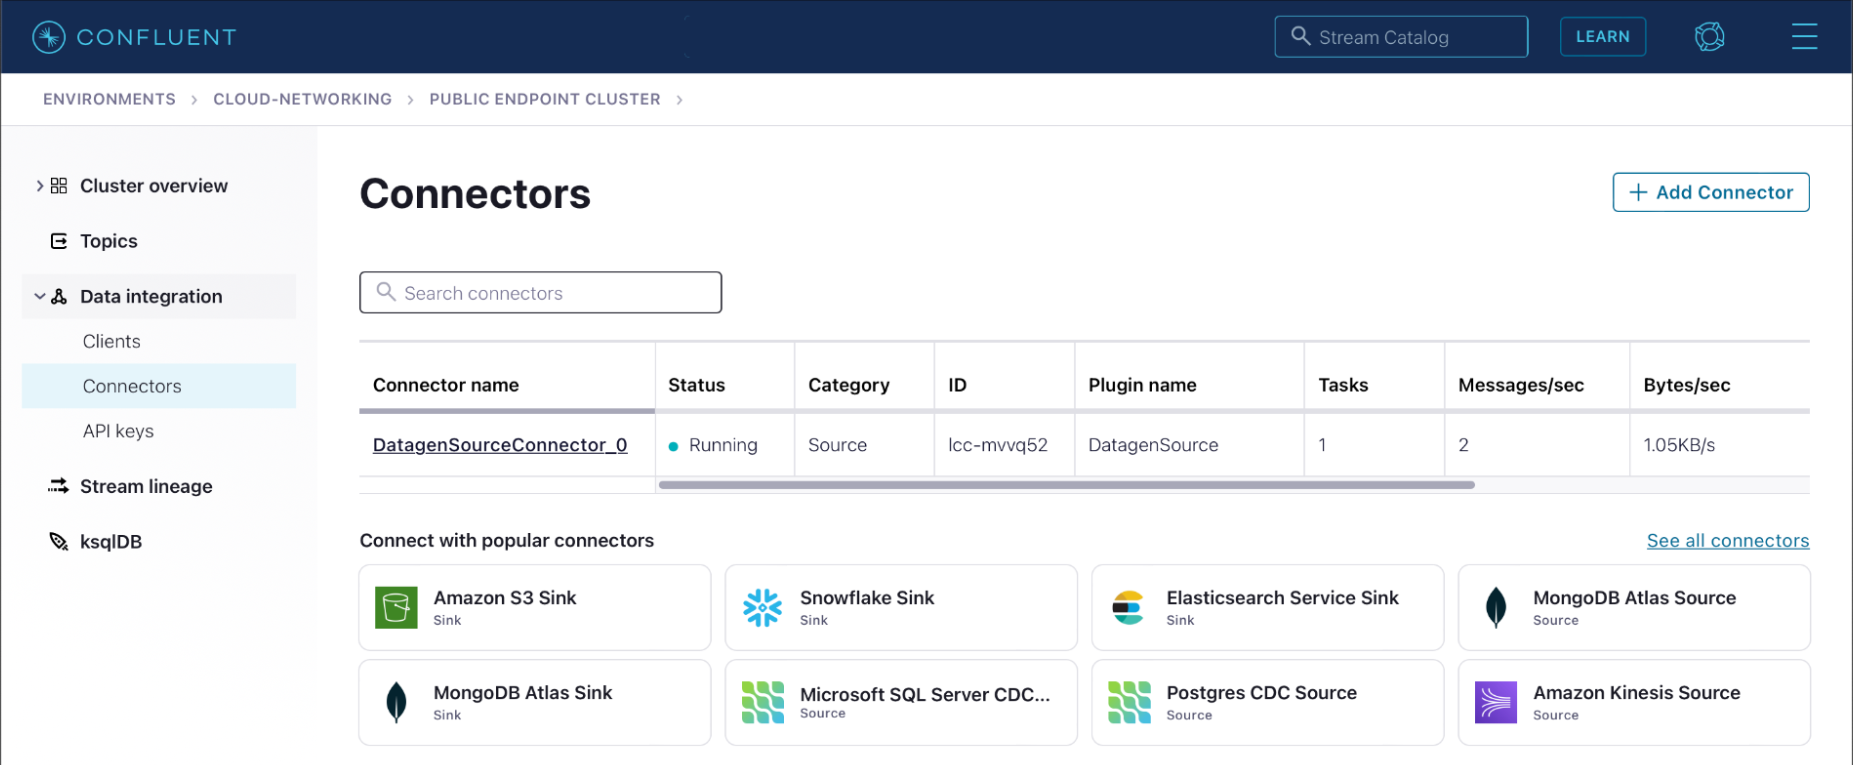Click the Search connectors magnifier icon
The height and width of the screenshot is (765, 1853).
(x=386, y=292)
